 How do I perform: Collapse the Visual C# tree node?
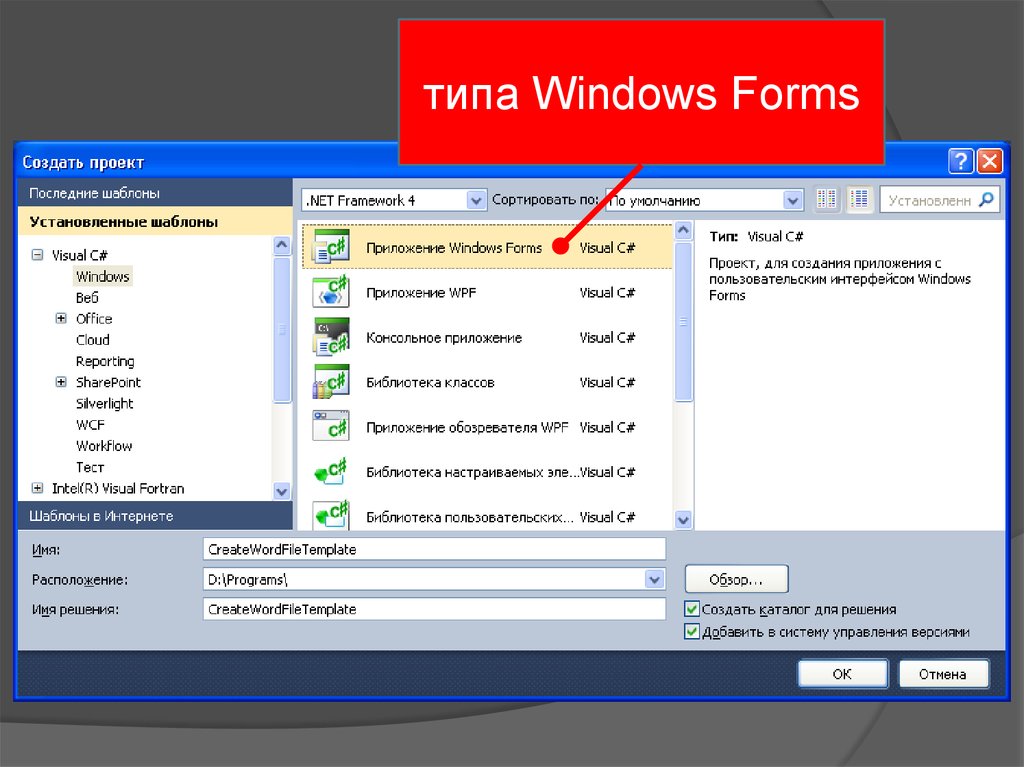click(38, 256)
